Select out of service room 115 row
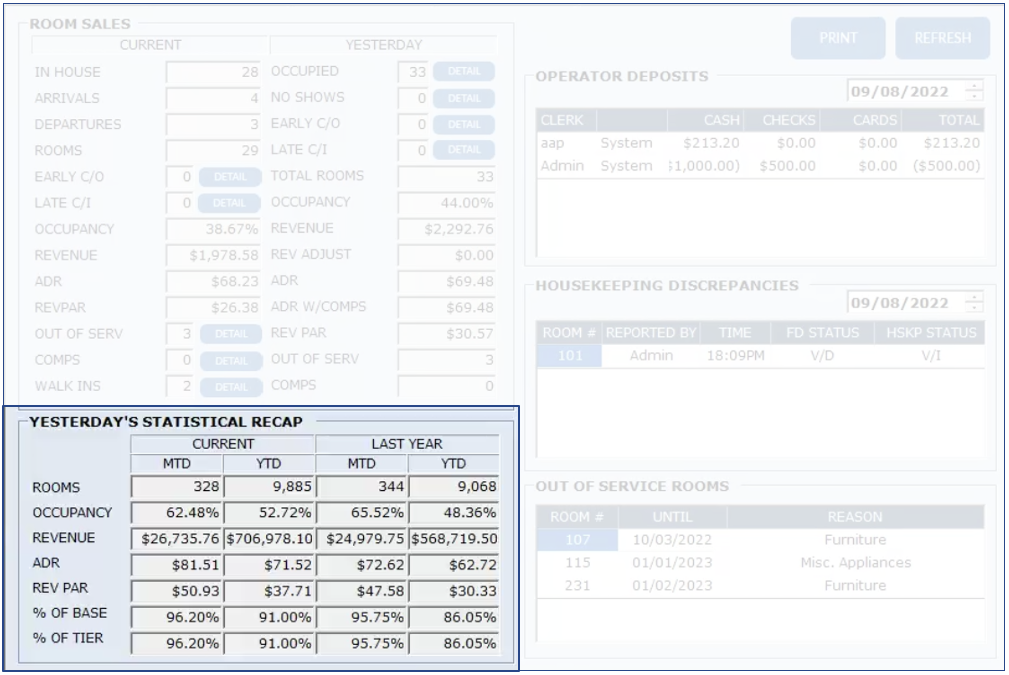Screen dimensions: 1009x675 [577, 563]
